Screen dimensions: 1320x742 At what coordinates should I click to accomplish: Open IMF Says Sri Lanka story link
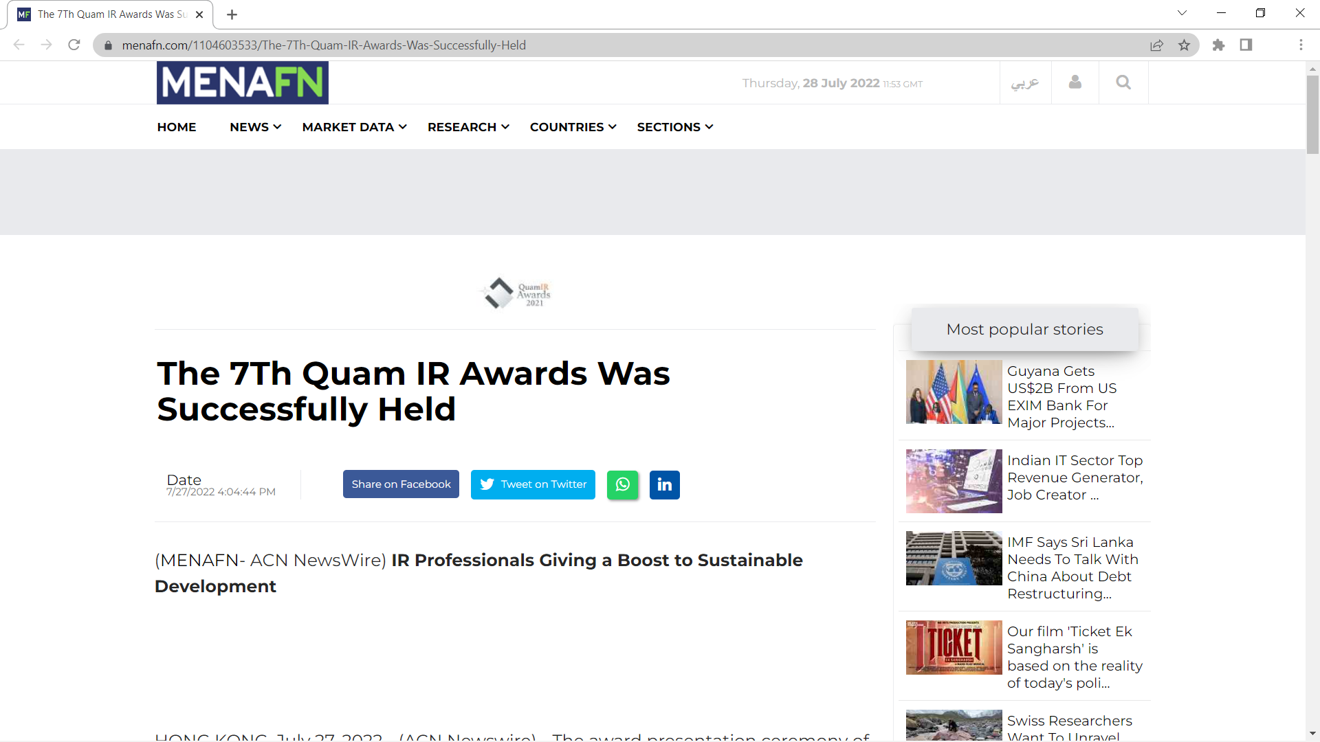click(1074, 568)
